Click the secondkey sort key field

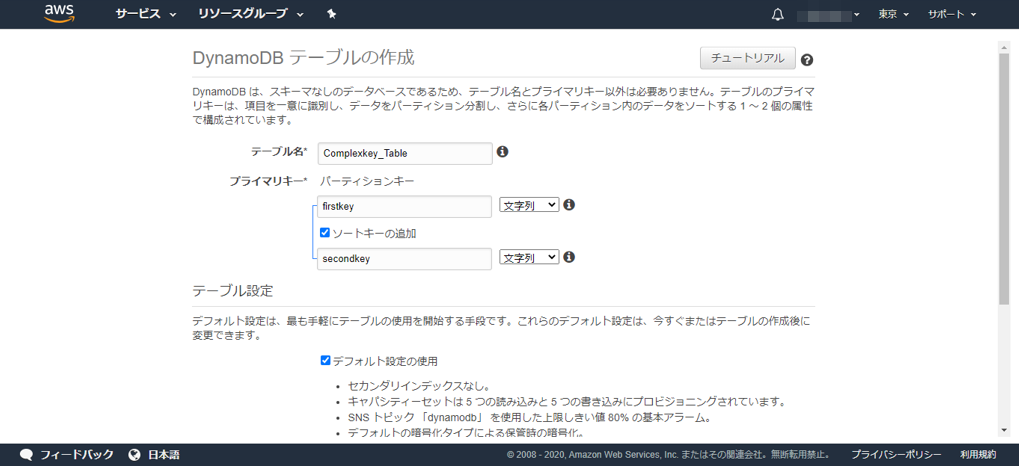point(405,258)
